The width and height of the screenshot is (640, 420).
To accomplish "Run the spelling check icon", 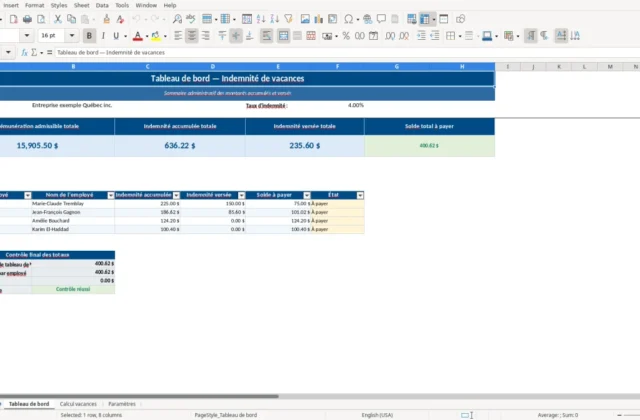I will (x=191, y=19).
